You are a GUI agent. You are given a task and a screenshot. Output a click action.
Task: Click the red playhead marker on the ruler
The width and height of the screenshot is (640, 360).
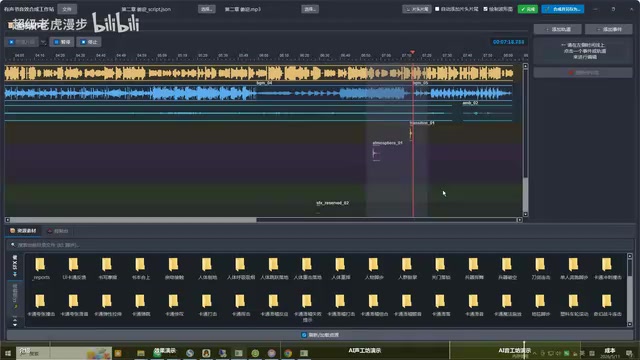[413, 52]
